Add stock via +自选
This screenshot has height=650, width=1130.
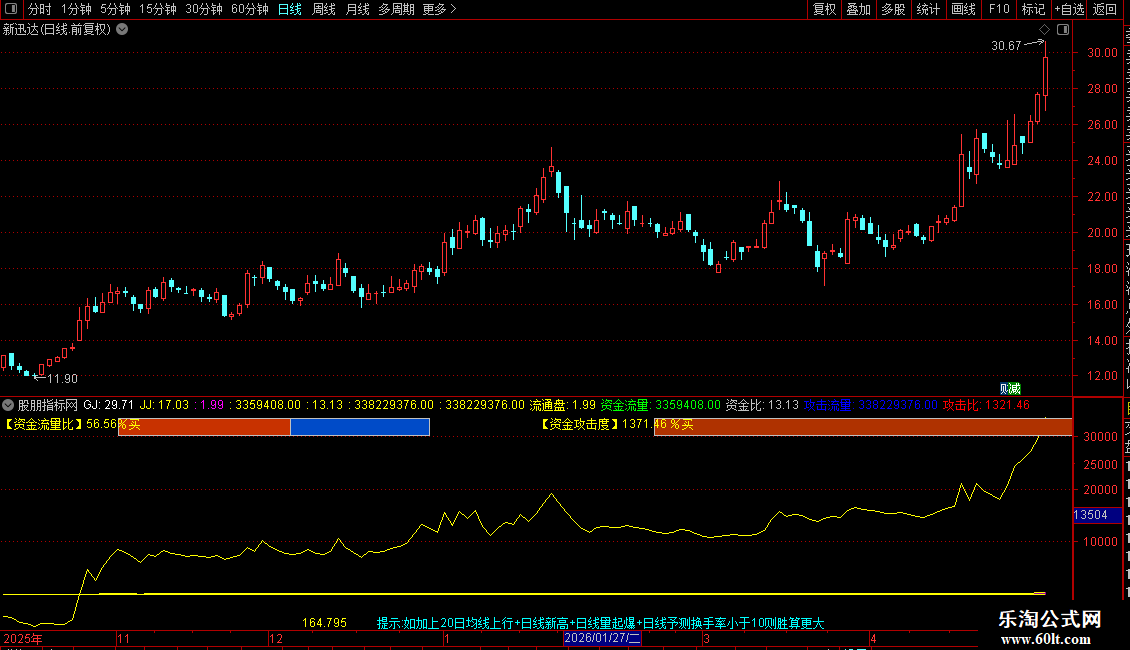(1069, 9)
